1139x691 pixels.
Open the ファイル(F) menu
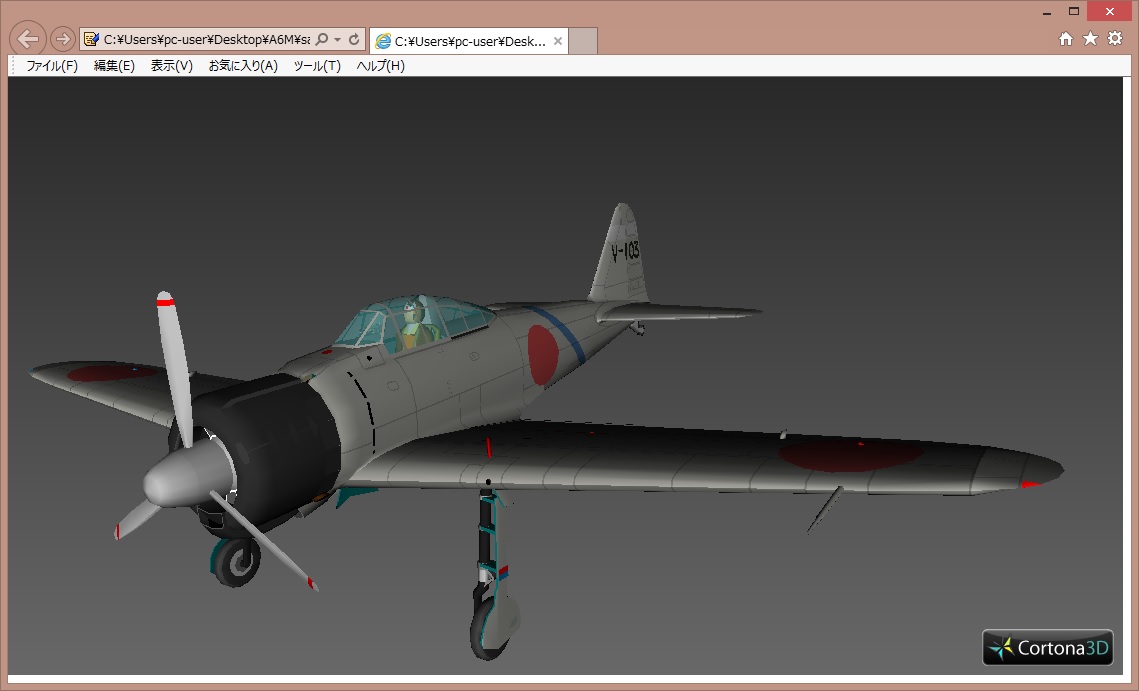point(51,66)
